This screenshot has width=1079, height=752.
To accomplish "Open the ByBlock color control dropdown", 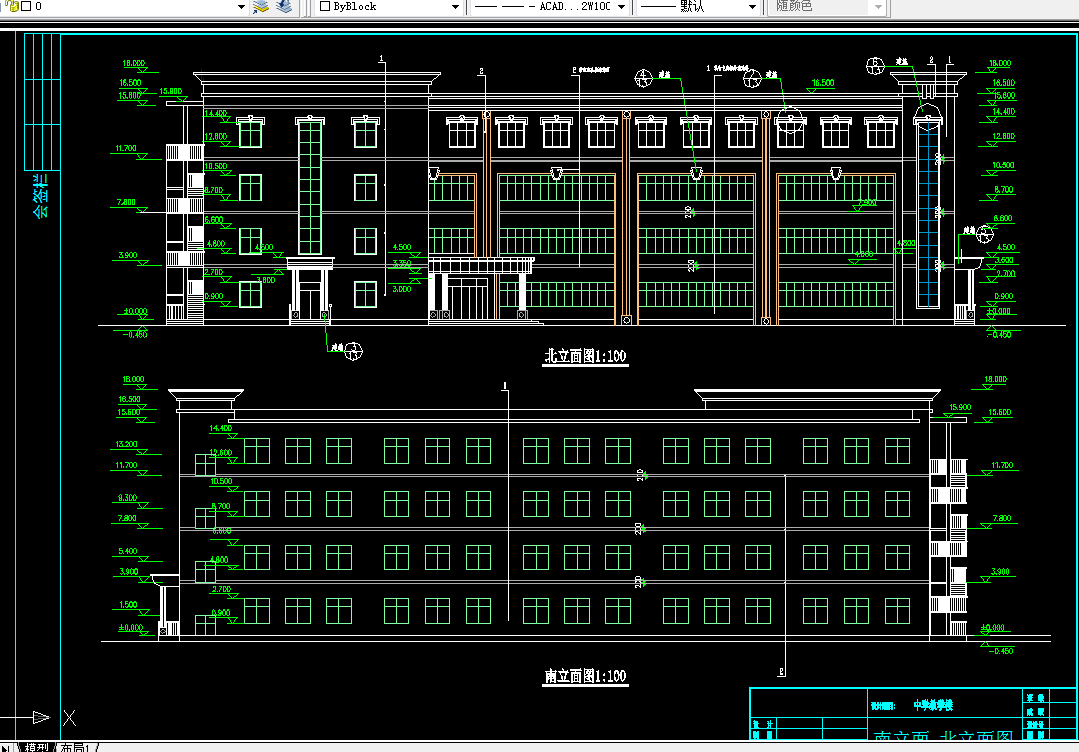I will click(455, 7).
